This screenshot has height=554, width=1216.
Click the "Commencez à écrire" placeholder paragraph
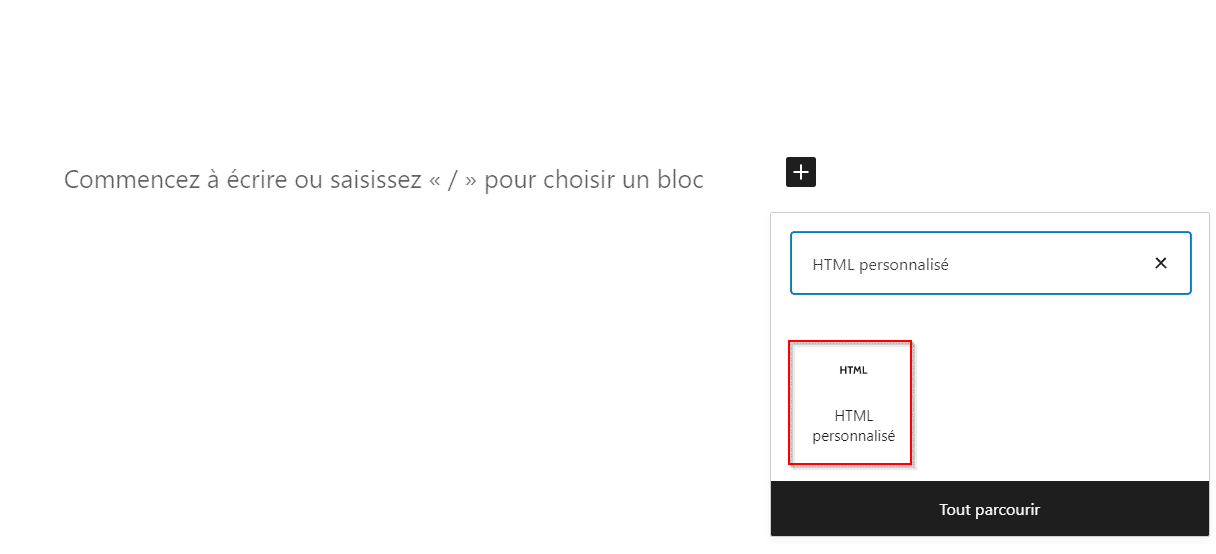[x=384, y=180]
